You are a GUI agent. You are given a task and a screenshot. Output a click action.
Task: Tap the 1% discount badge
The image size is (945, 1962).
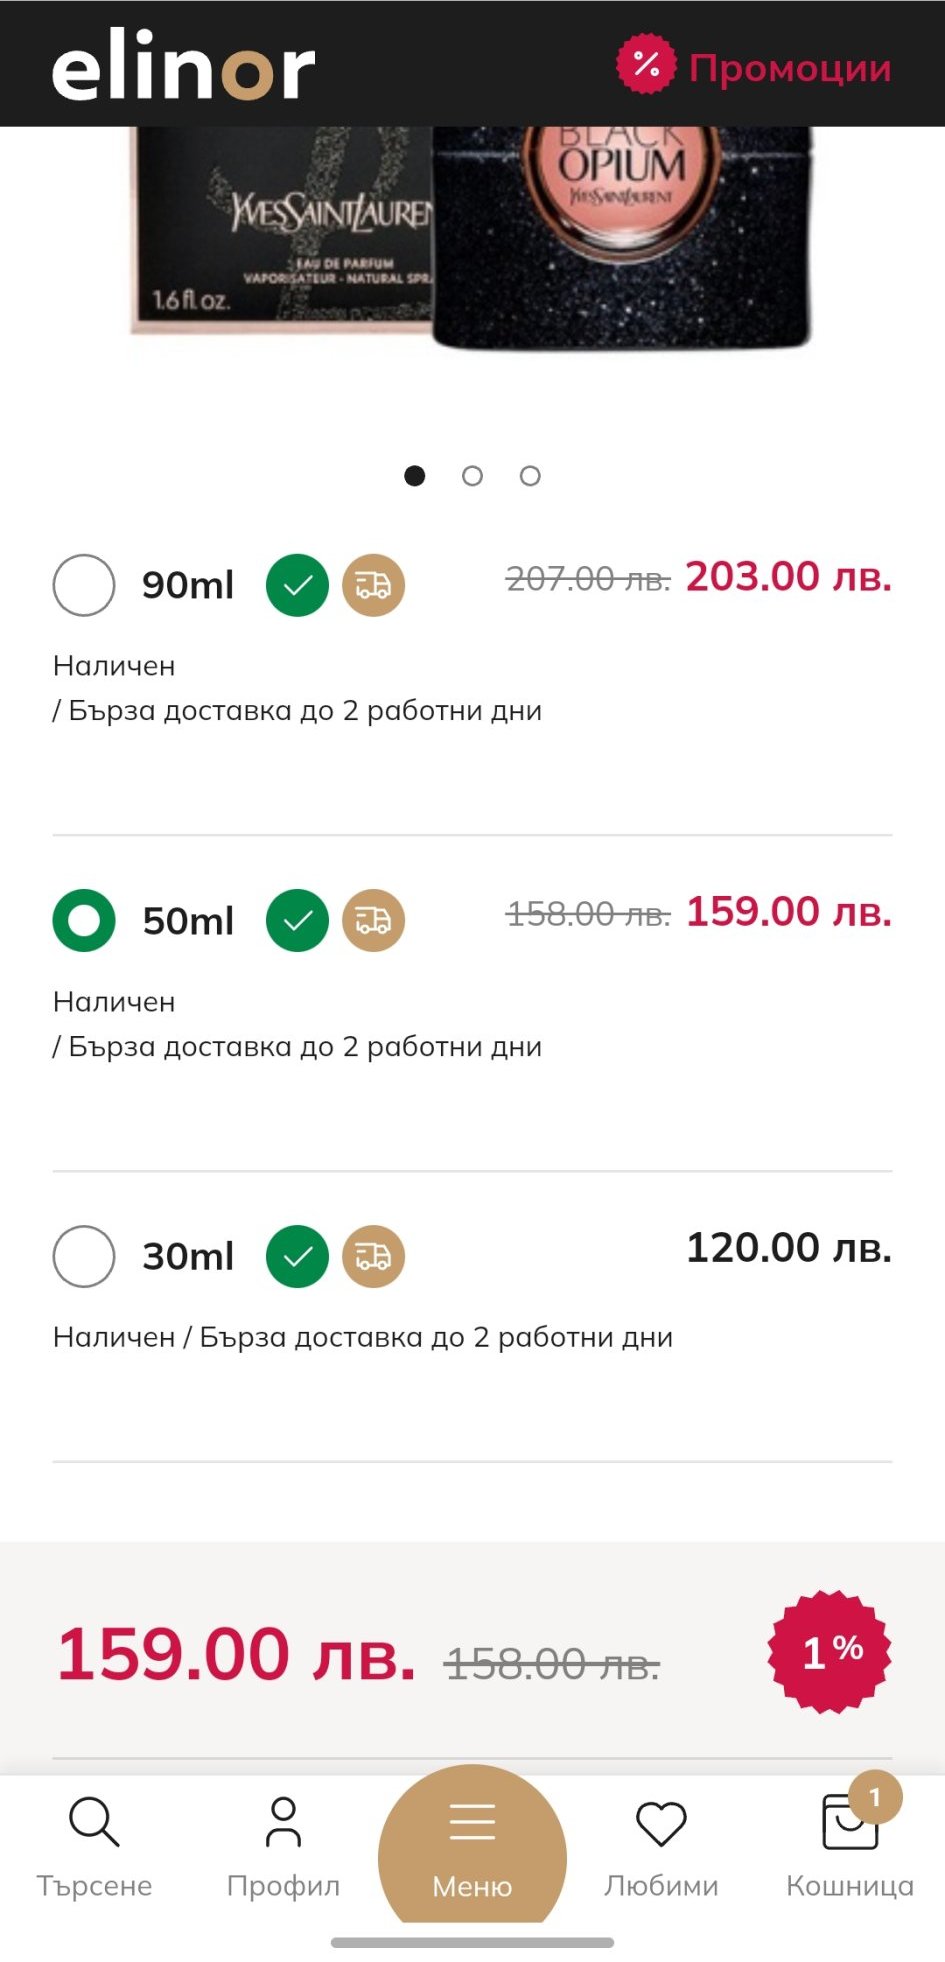[829, 1652]
